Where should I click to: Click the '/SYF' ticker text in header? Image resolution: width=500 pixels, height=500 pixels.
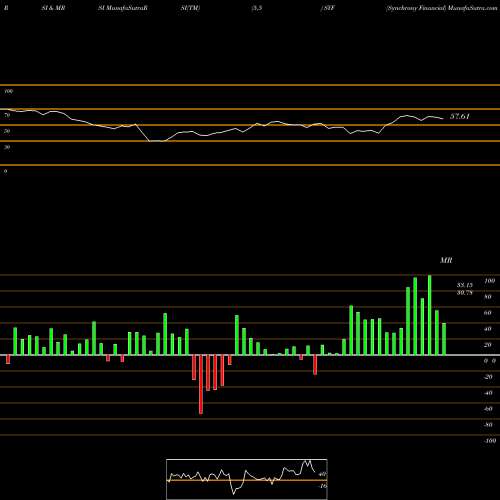[x=328, y=8]
